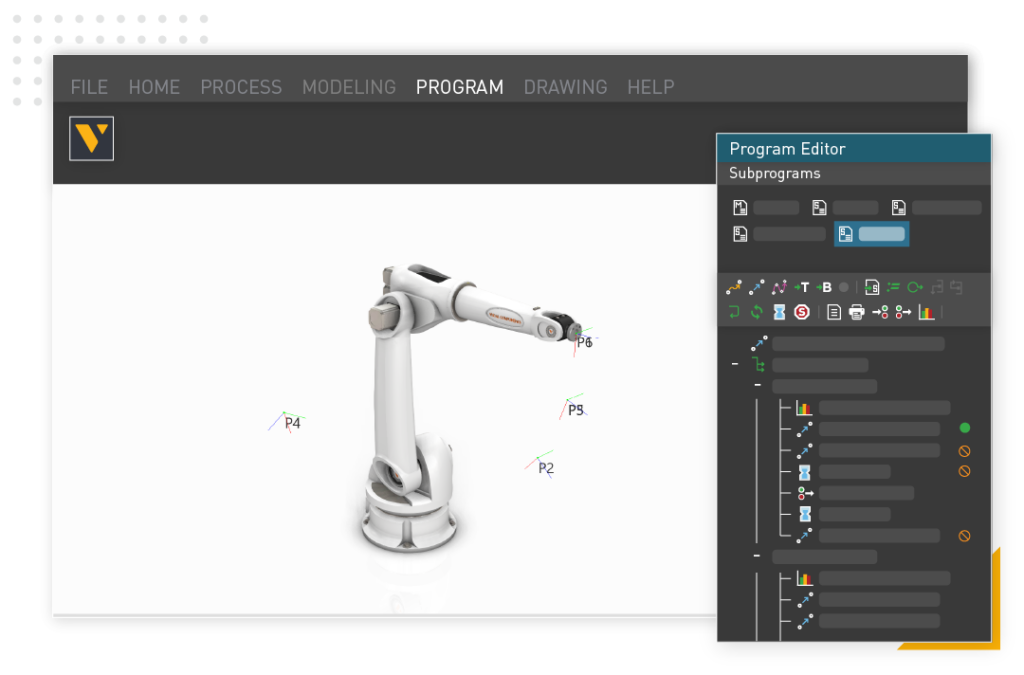
Task: Click the Print statement printer icon
Action: coord(856,312)
